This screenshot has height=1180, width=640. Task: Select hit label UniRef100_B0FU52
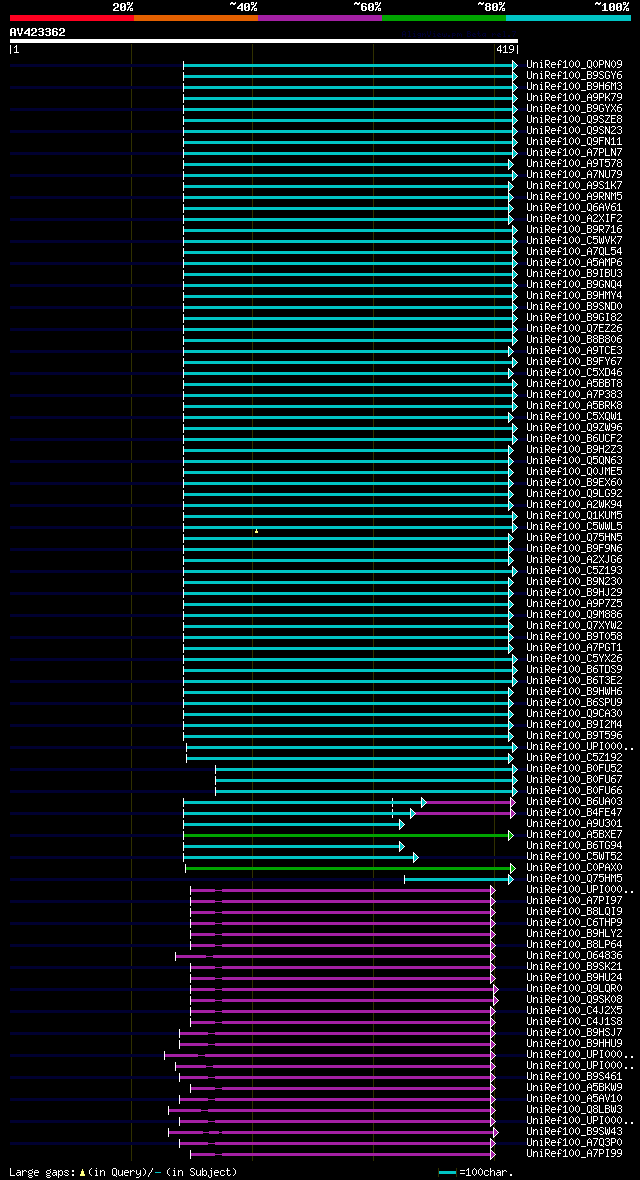(574, 769)
